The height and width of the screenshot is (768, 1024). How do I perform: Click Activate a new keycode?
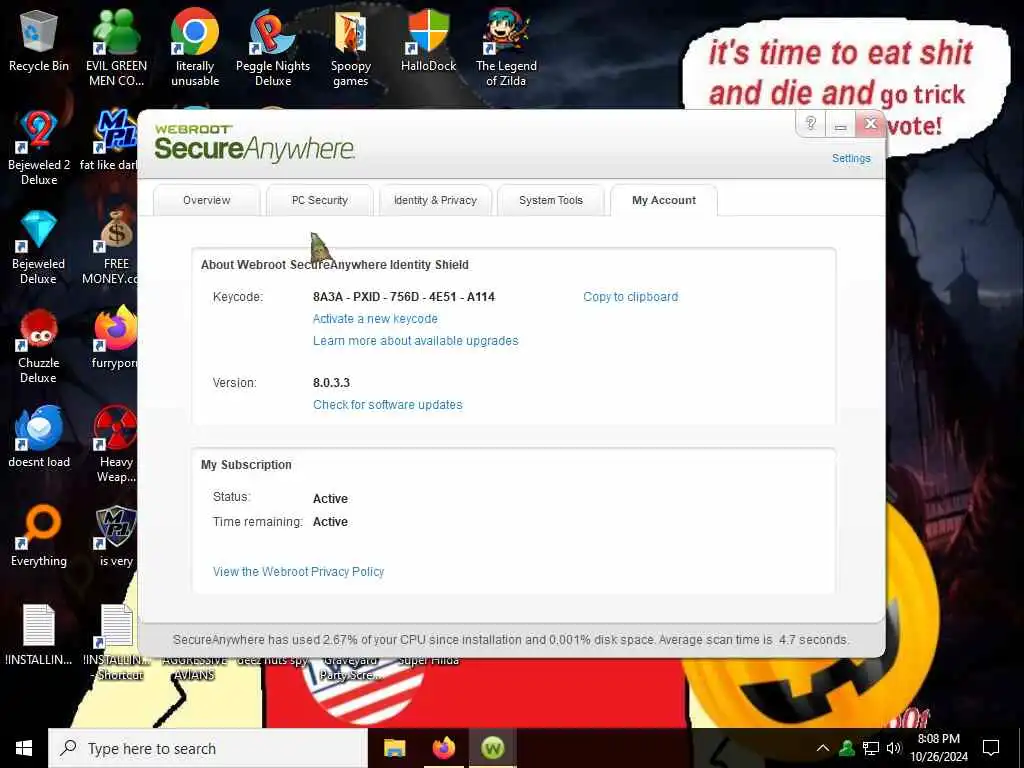(x=375, y=319)
